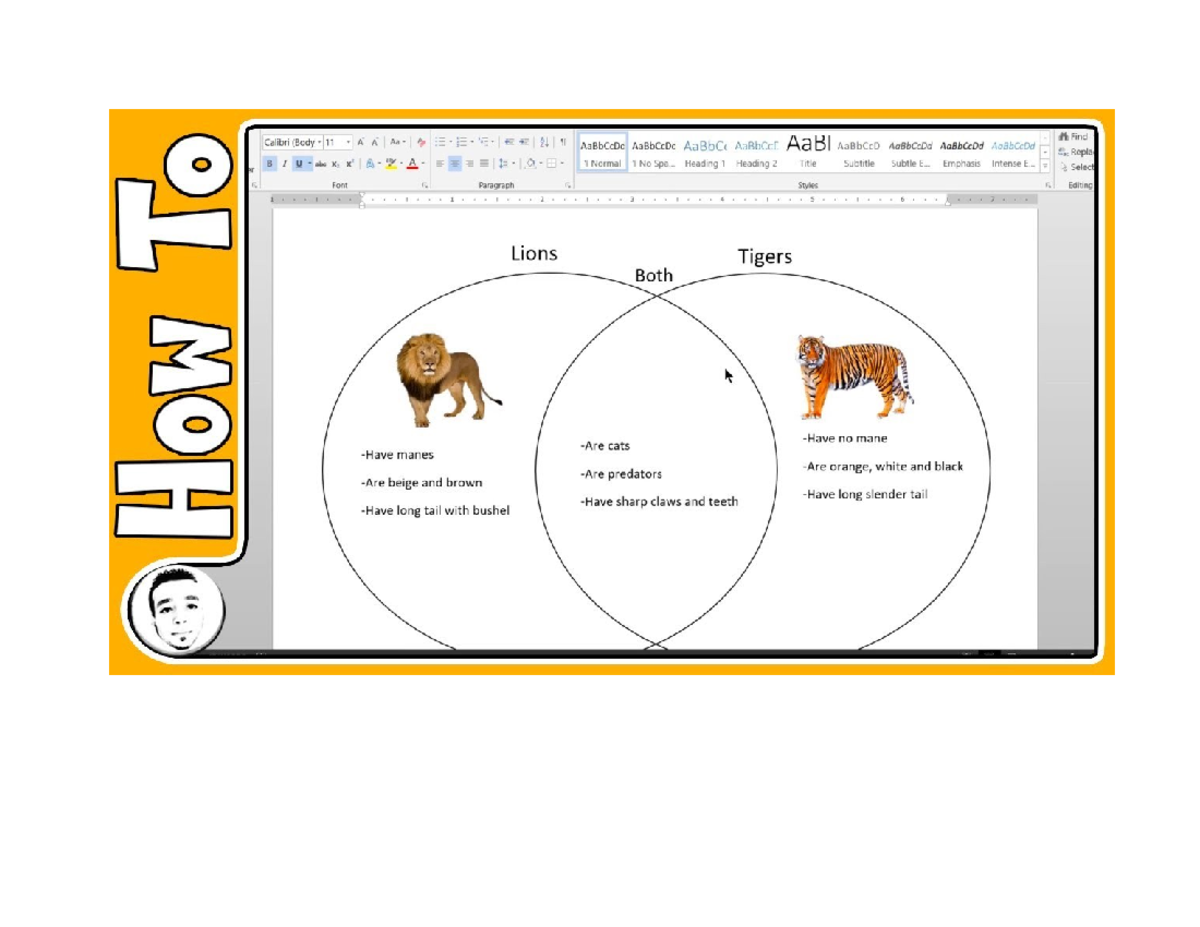Click the Numbering list icon
Image resolution: width=1200 pixels, height=927 pixels.
click(x=461, y=141)
